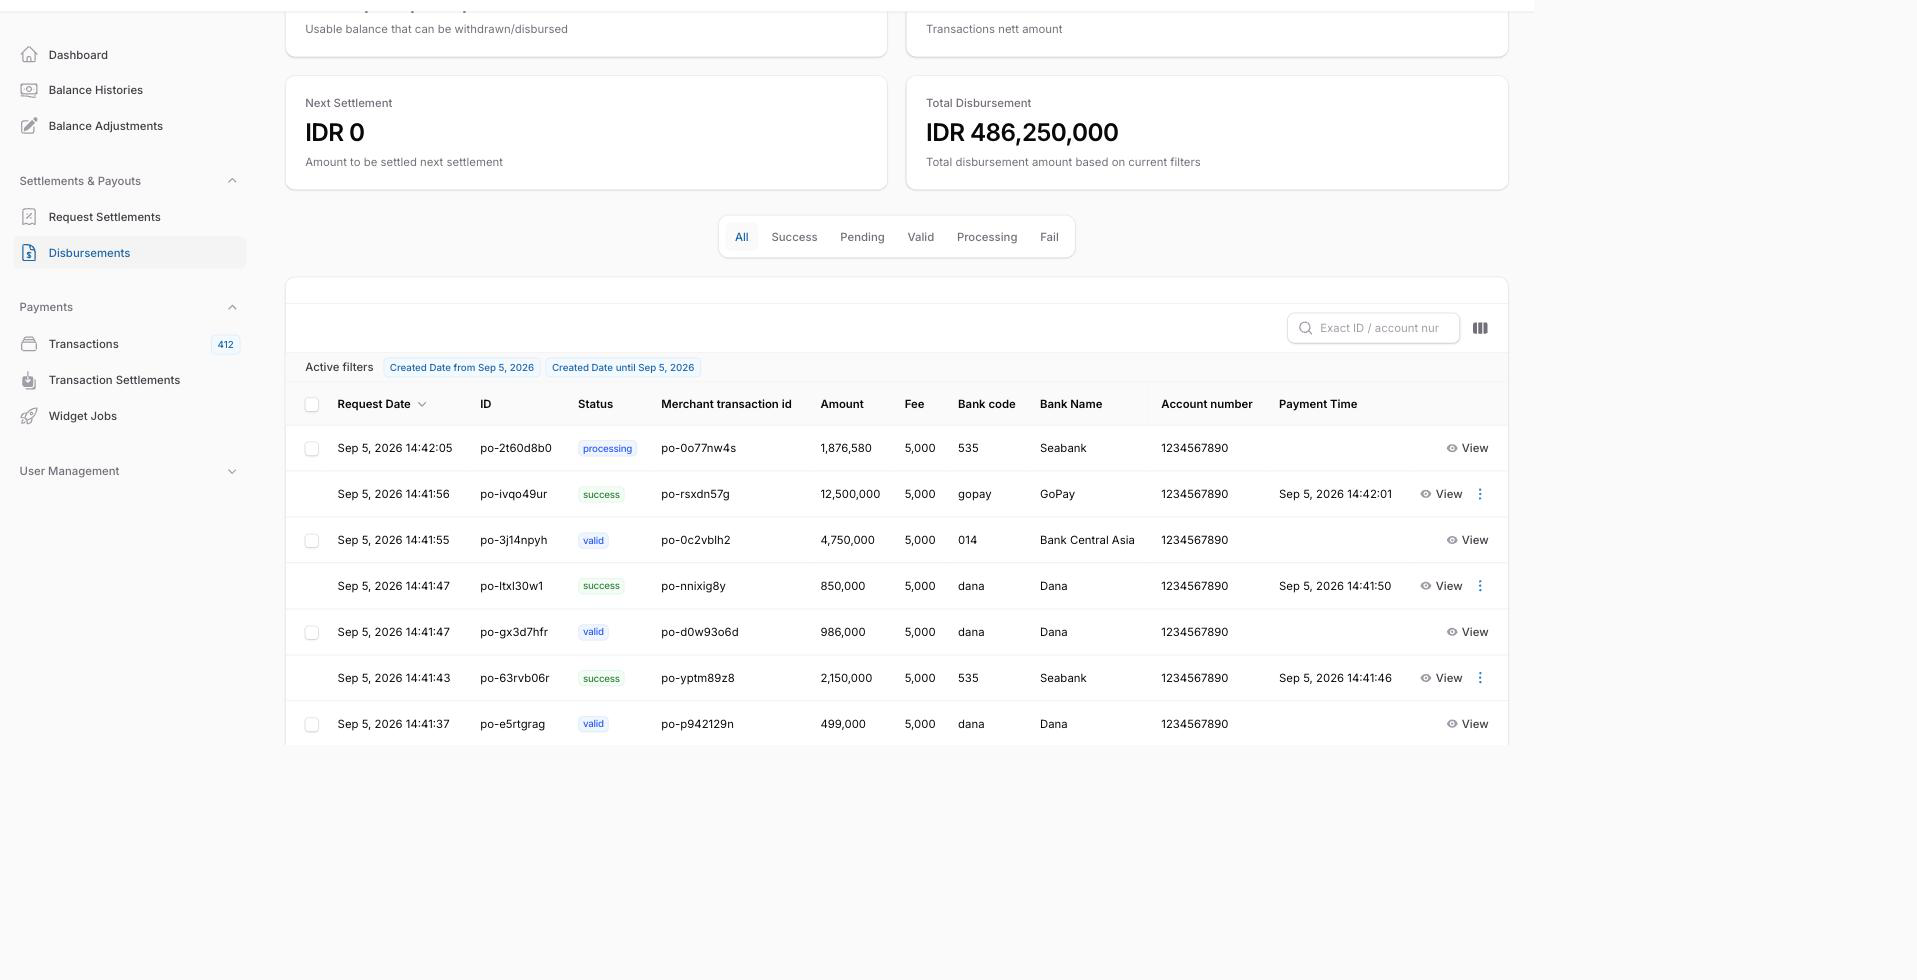Click the Widget Jobs rocket icon

(x=29, y=416)
